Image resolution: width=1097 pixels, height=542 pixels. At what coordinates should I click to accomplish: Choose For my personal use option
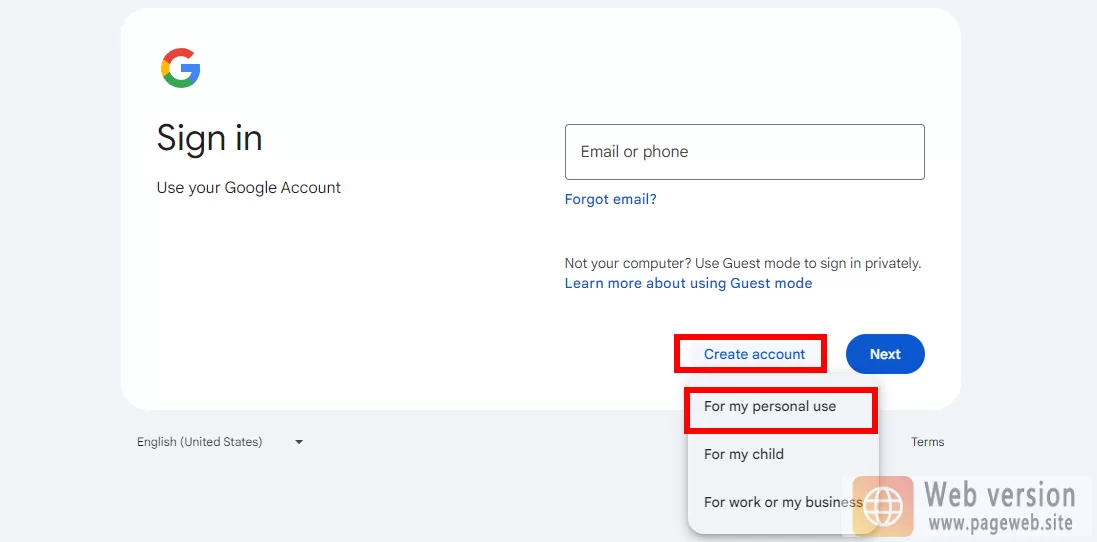(x=782, y=406)
